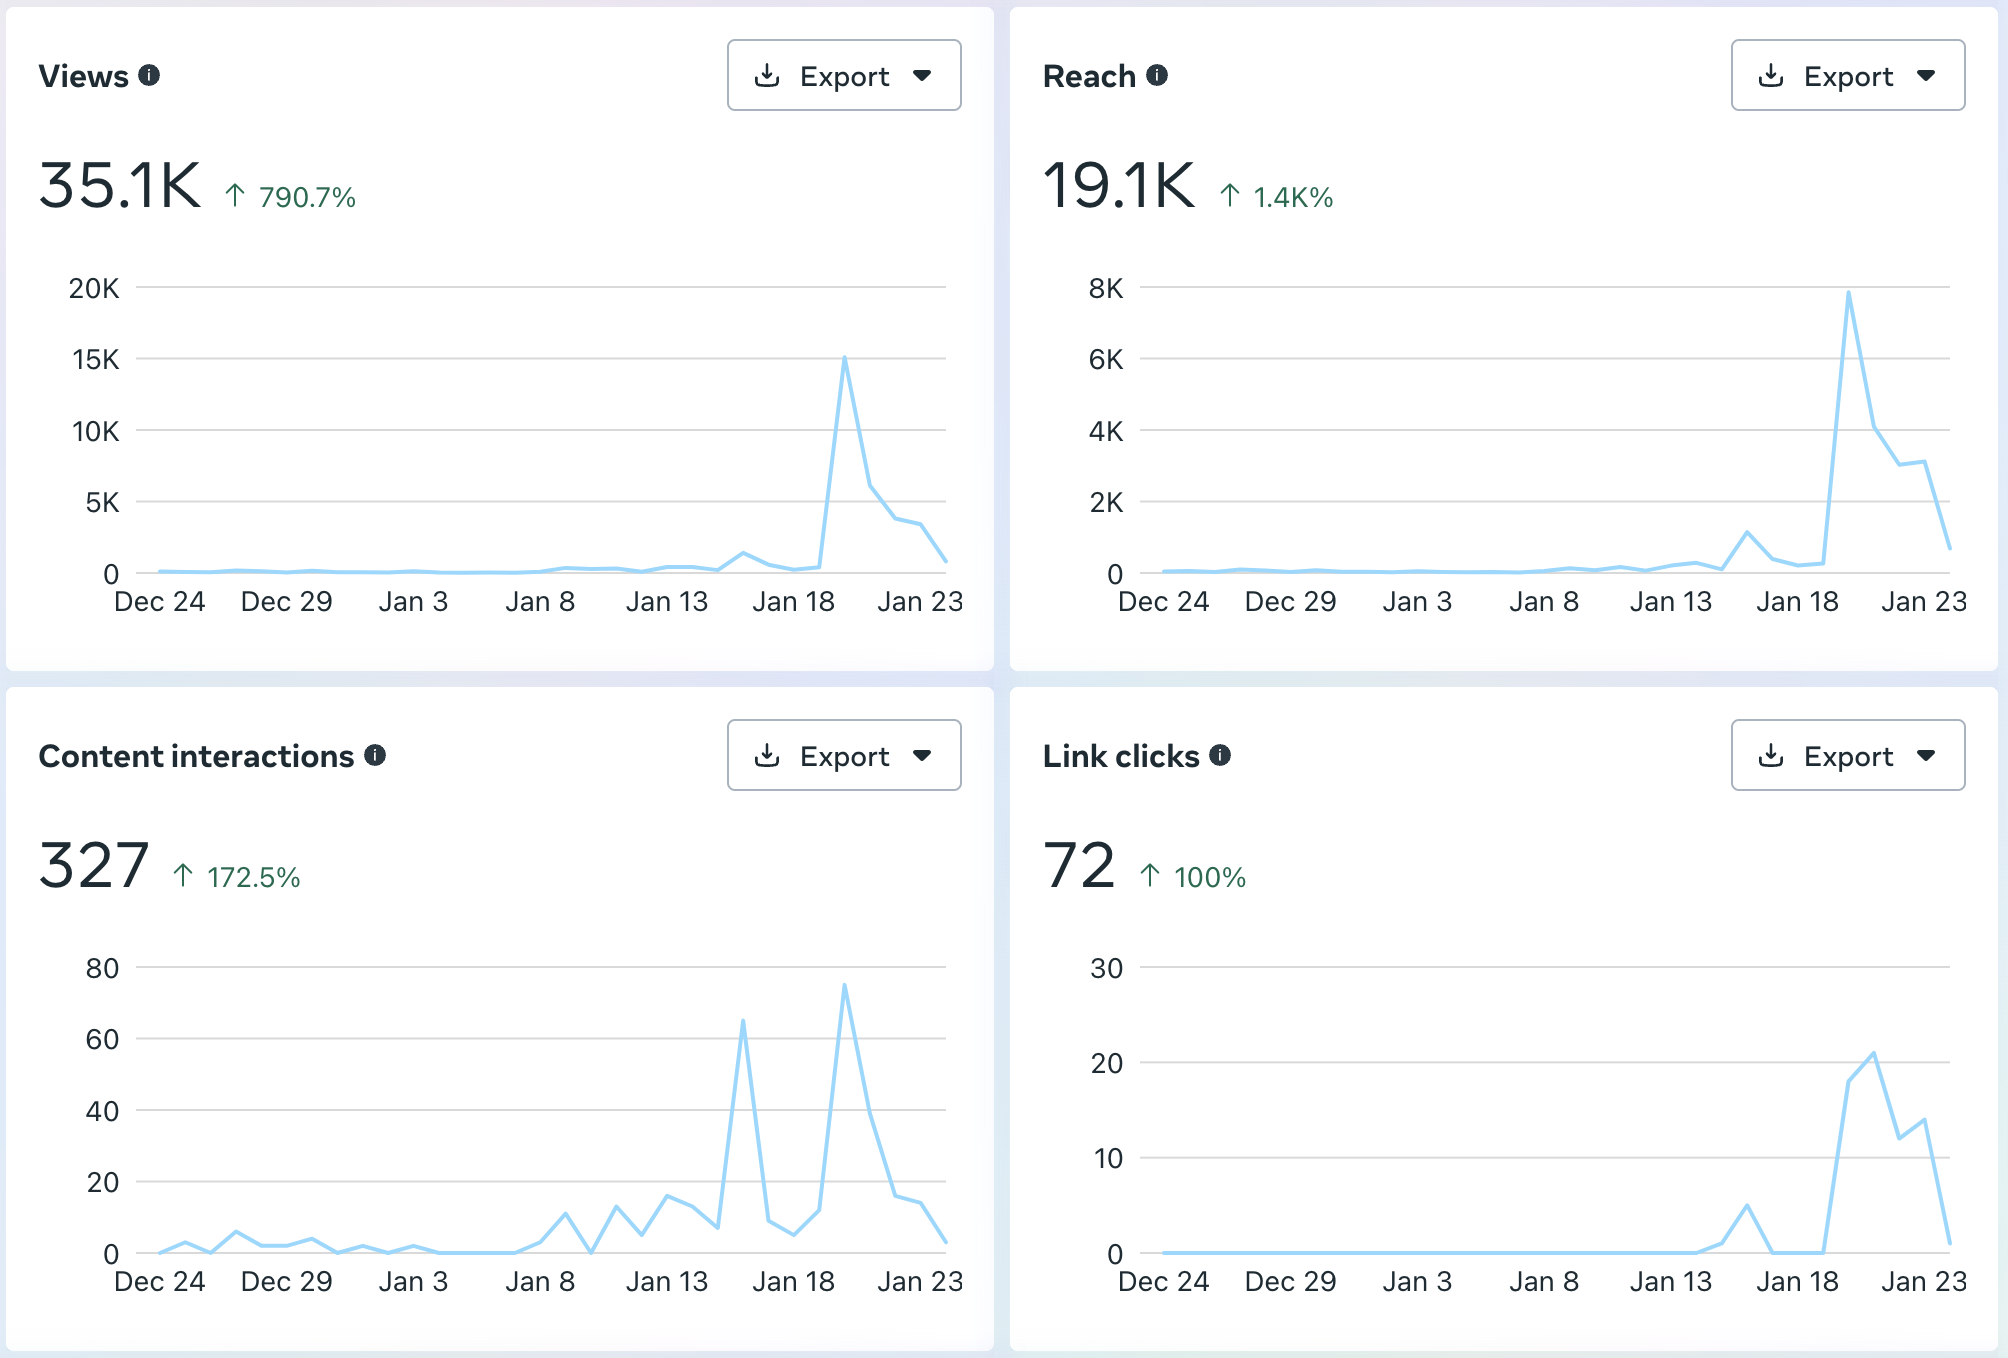Open the Link clicks info tooltip icon
This screenshot has width=2008, height=1358.
(x=1220, y=755)
